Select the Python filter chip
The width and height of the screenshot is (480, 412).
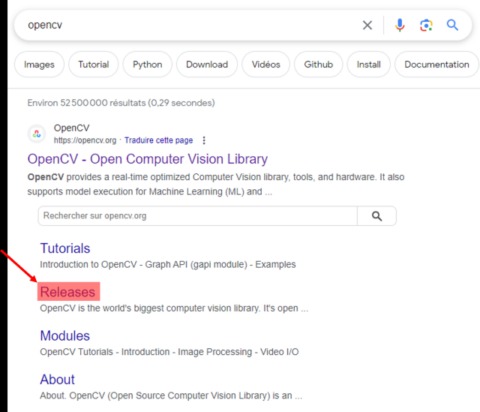147,64
